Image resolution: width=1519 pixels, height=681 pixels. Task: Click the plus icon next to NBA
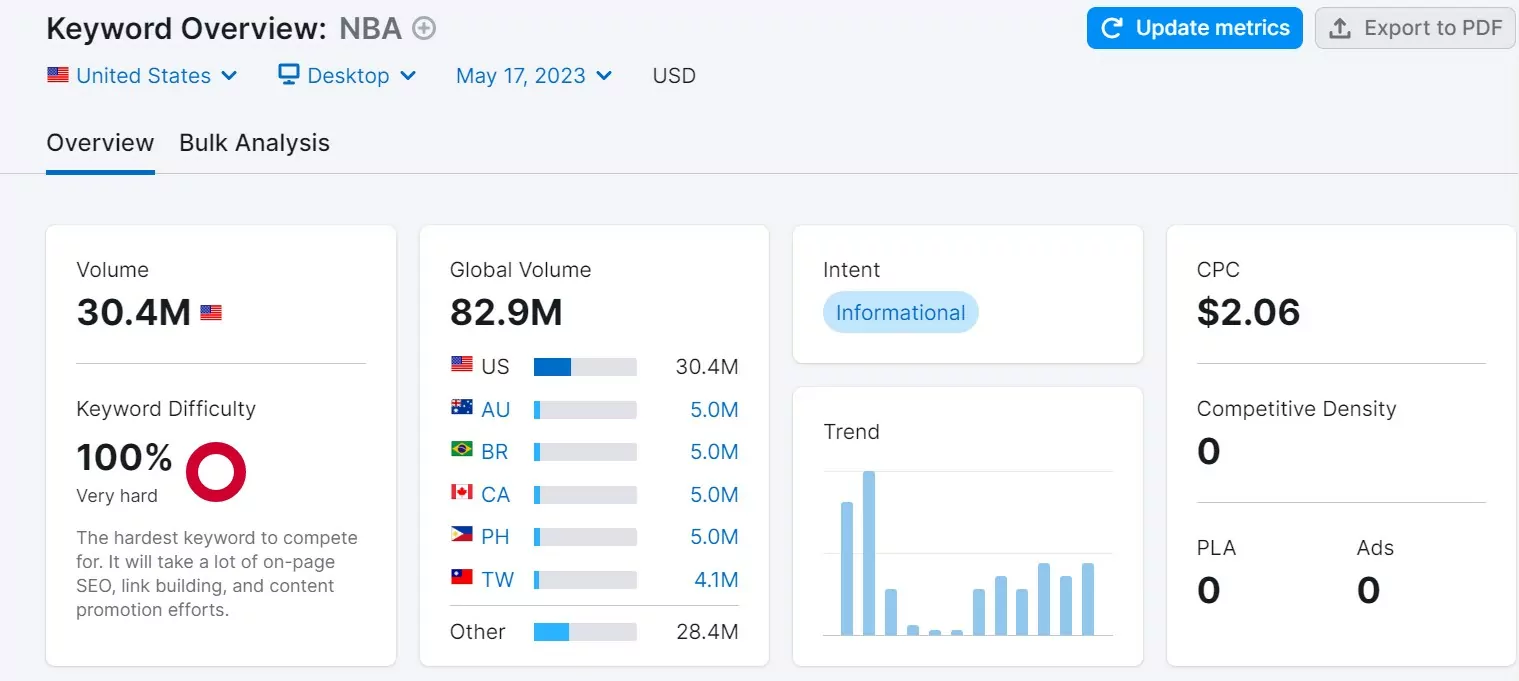click(x=423, y=28)
